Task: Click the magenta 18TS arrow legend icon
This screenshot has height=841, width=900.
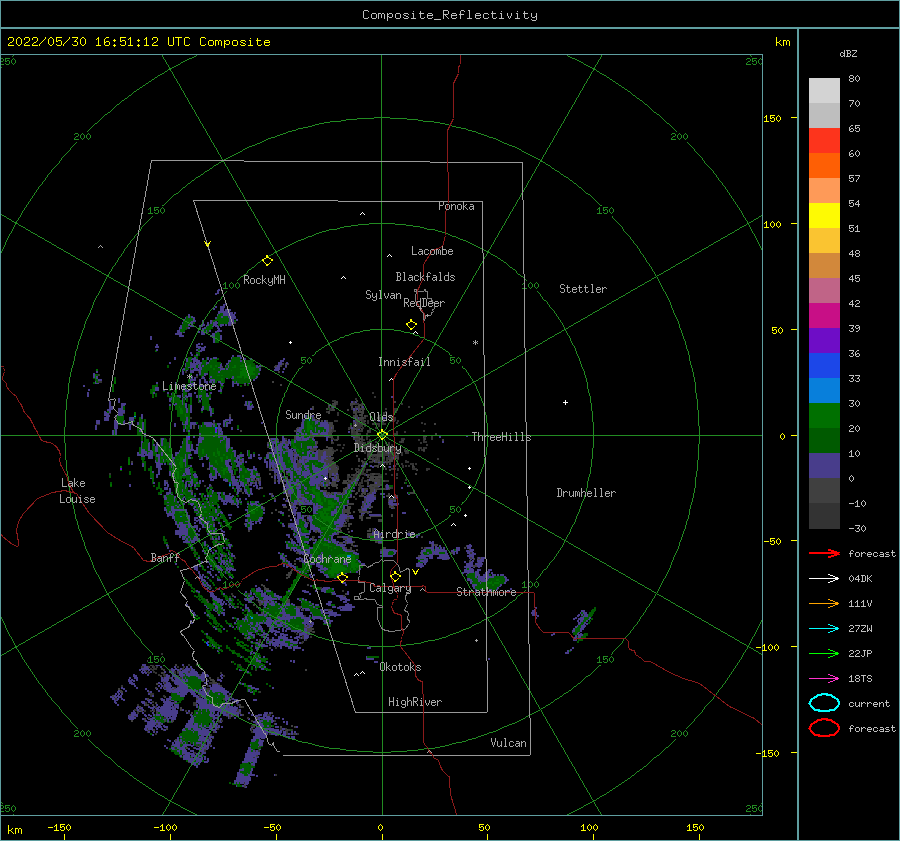Action: coord(824,679)
